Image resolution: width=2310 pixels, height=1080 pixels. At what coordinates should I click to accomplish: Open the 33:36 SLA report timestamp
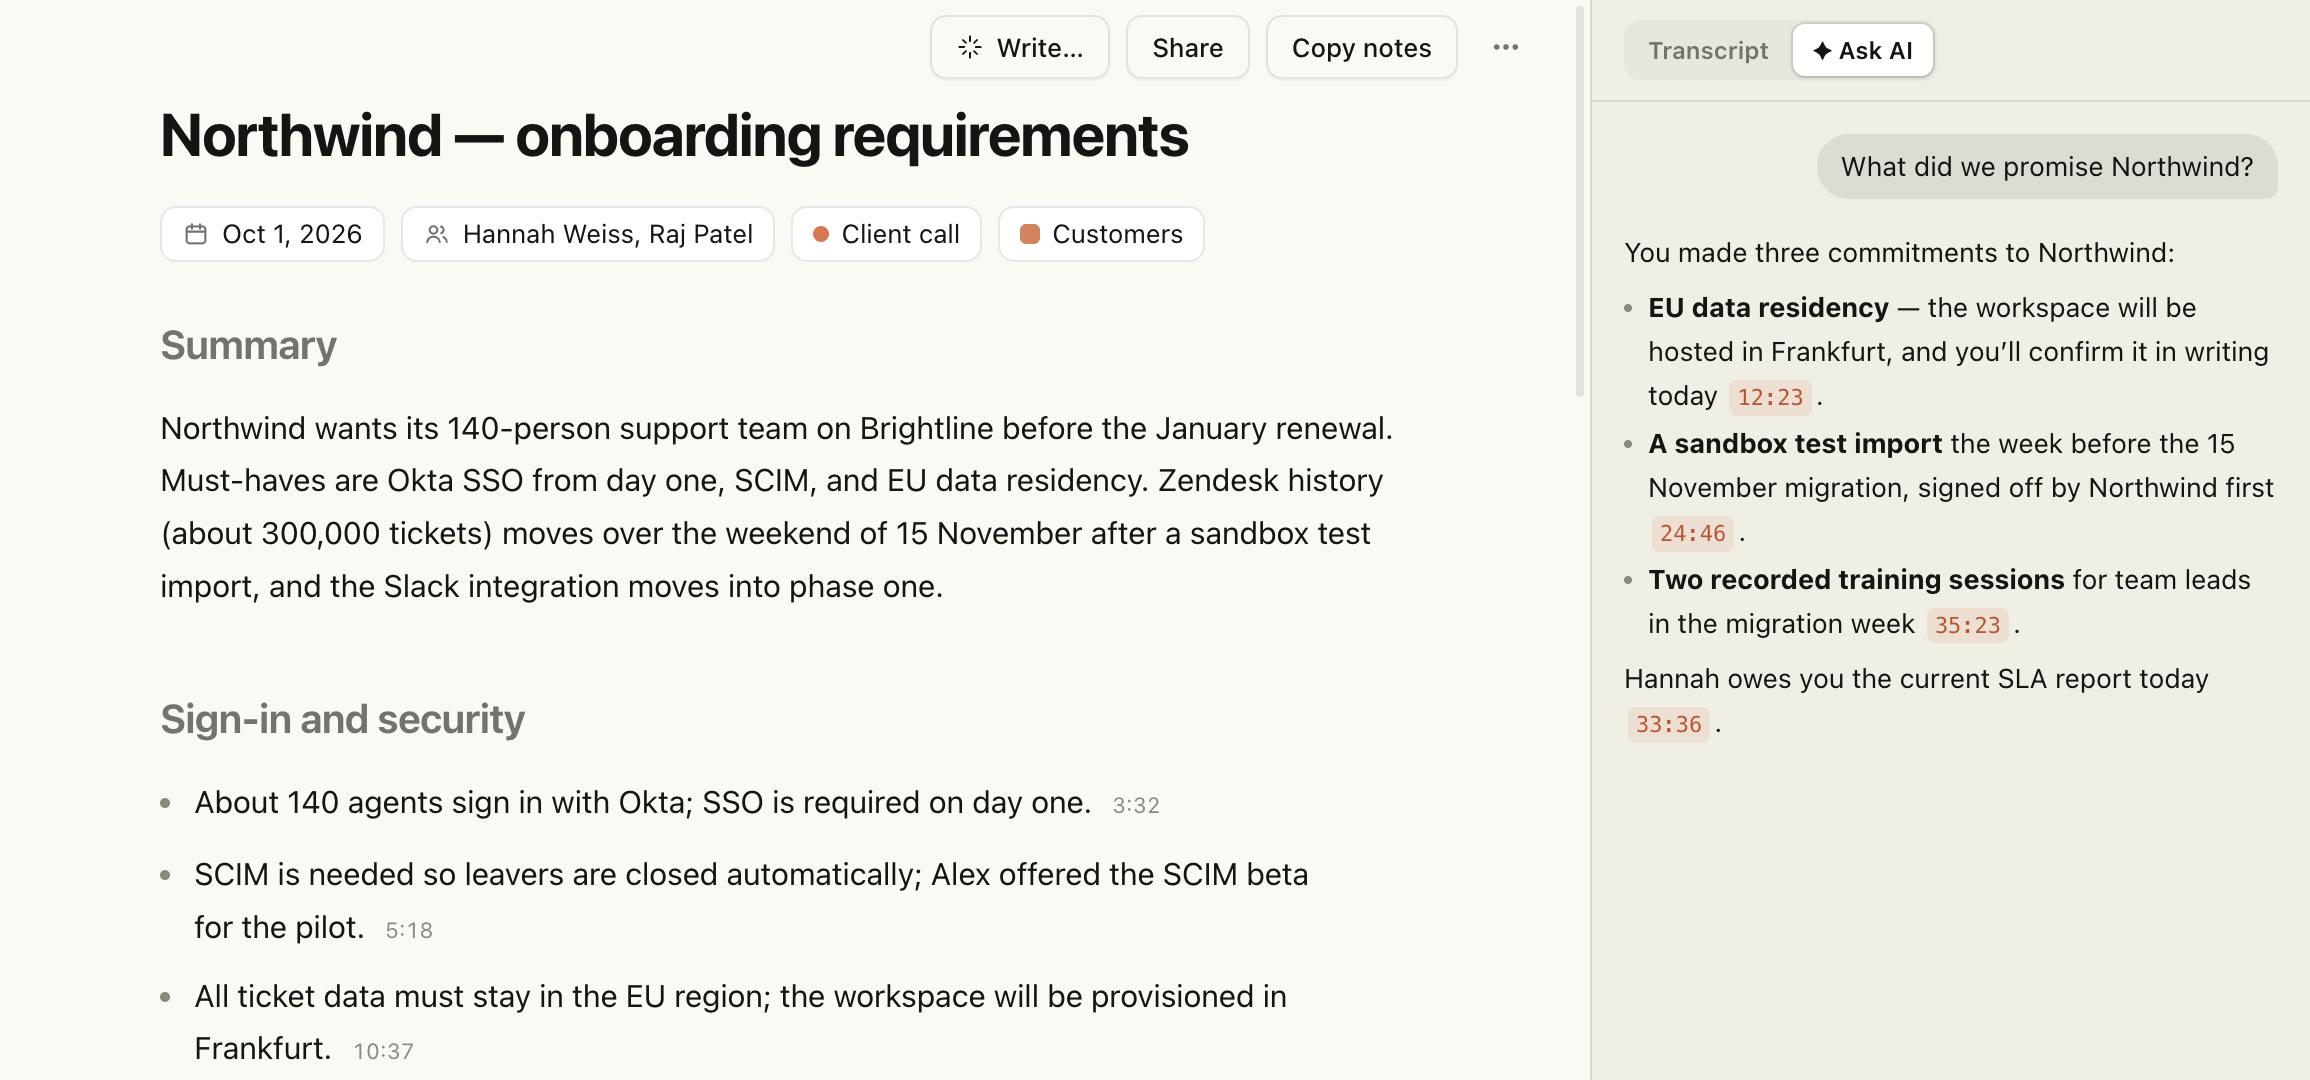pyautogui.click(x=1668, y=724)
